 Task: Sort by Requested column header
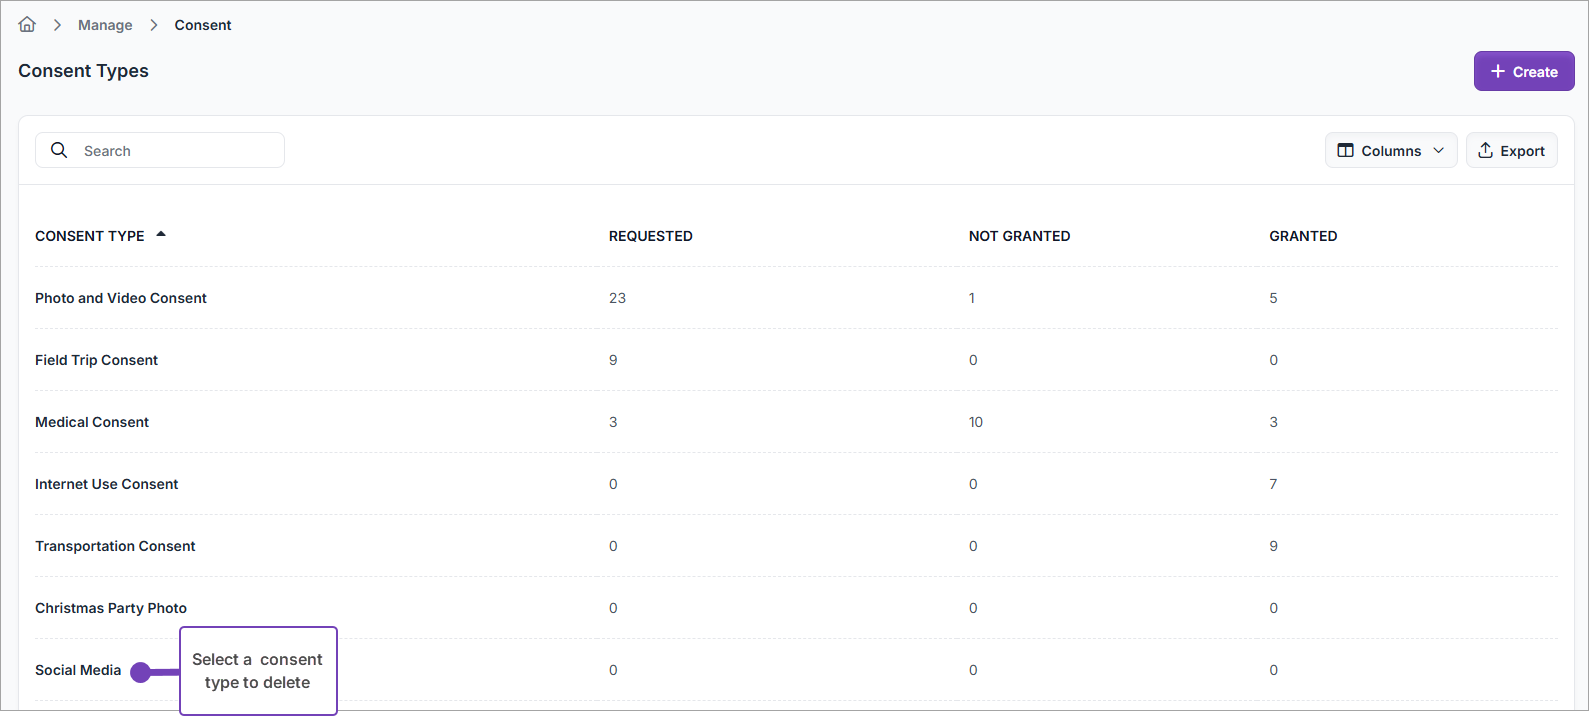point(650,236)
